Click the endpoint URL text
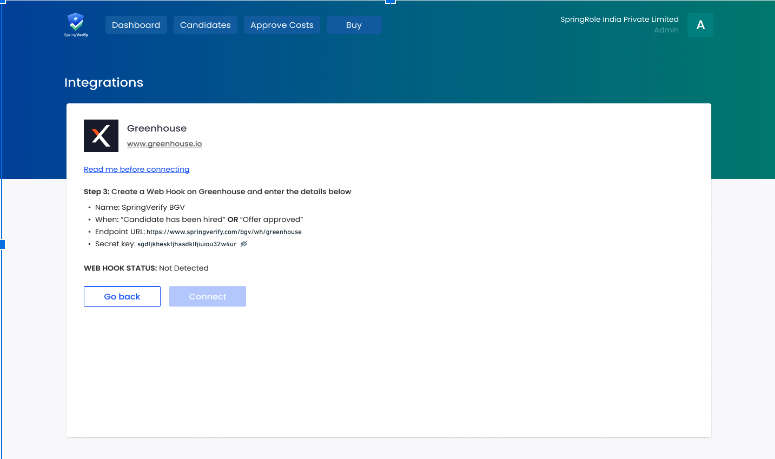The image size is (775, 459). (x=224, y=232)
